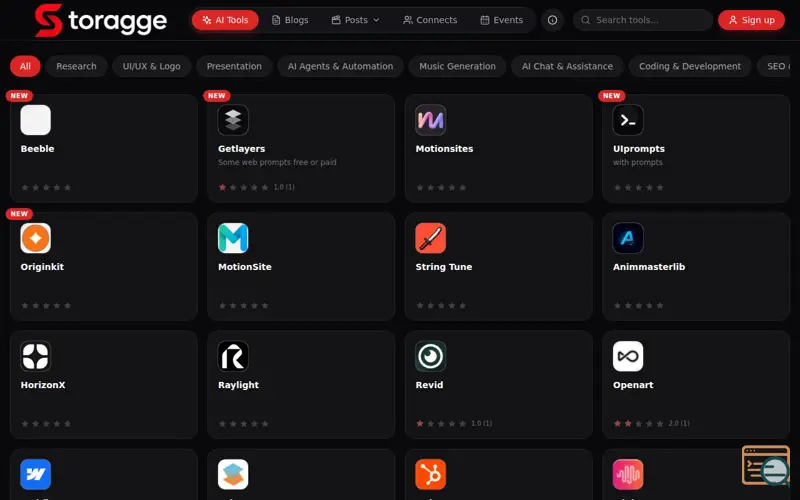Select the All category filter

[x=25, y=66]
